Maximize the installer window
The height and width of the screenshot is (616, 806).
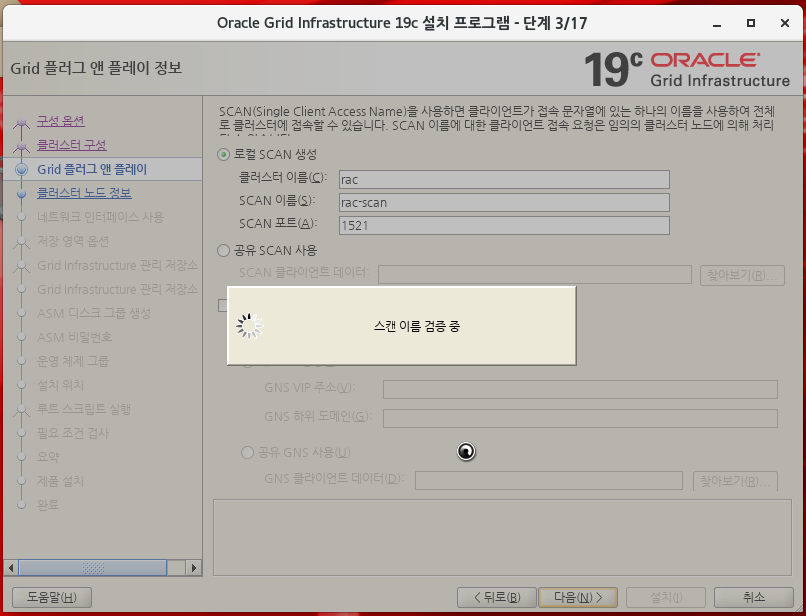click(751, 23)
